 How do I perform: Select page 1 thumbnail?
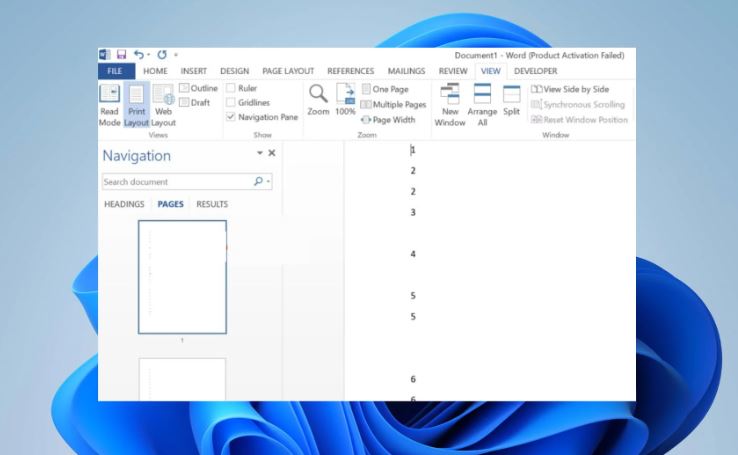(182, 277)
